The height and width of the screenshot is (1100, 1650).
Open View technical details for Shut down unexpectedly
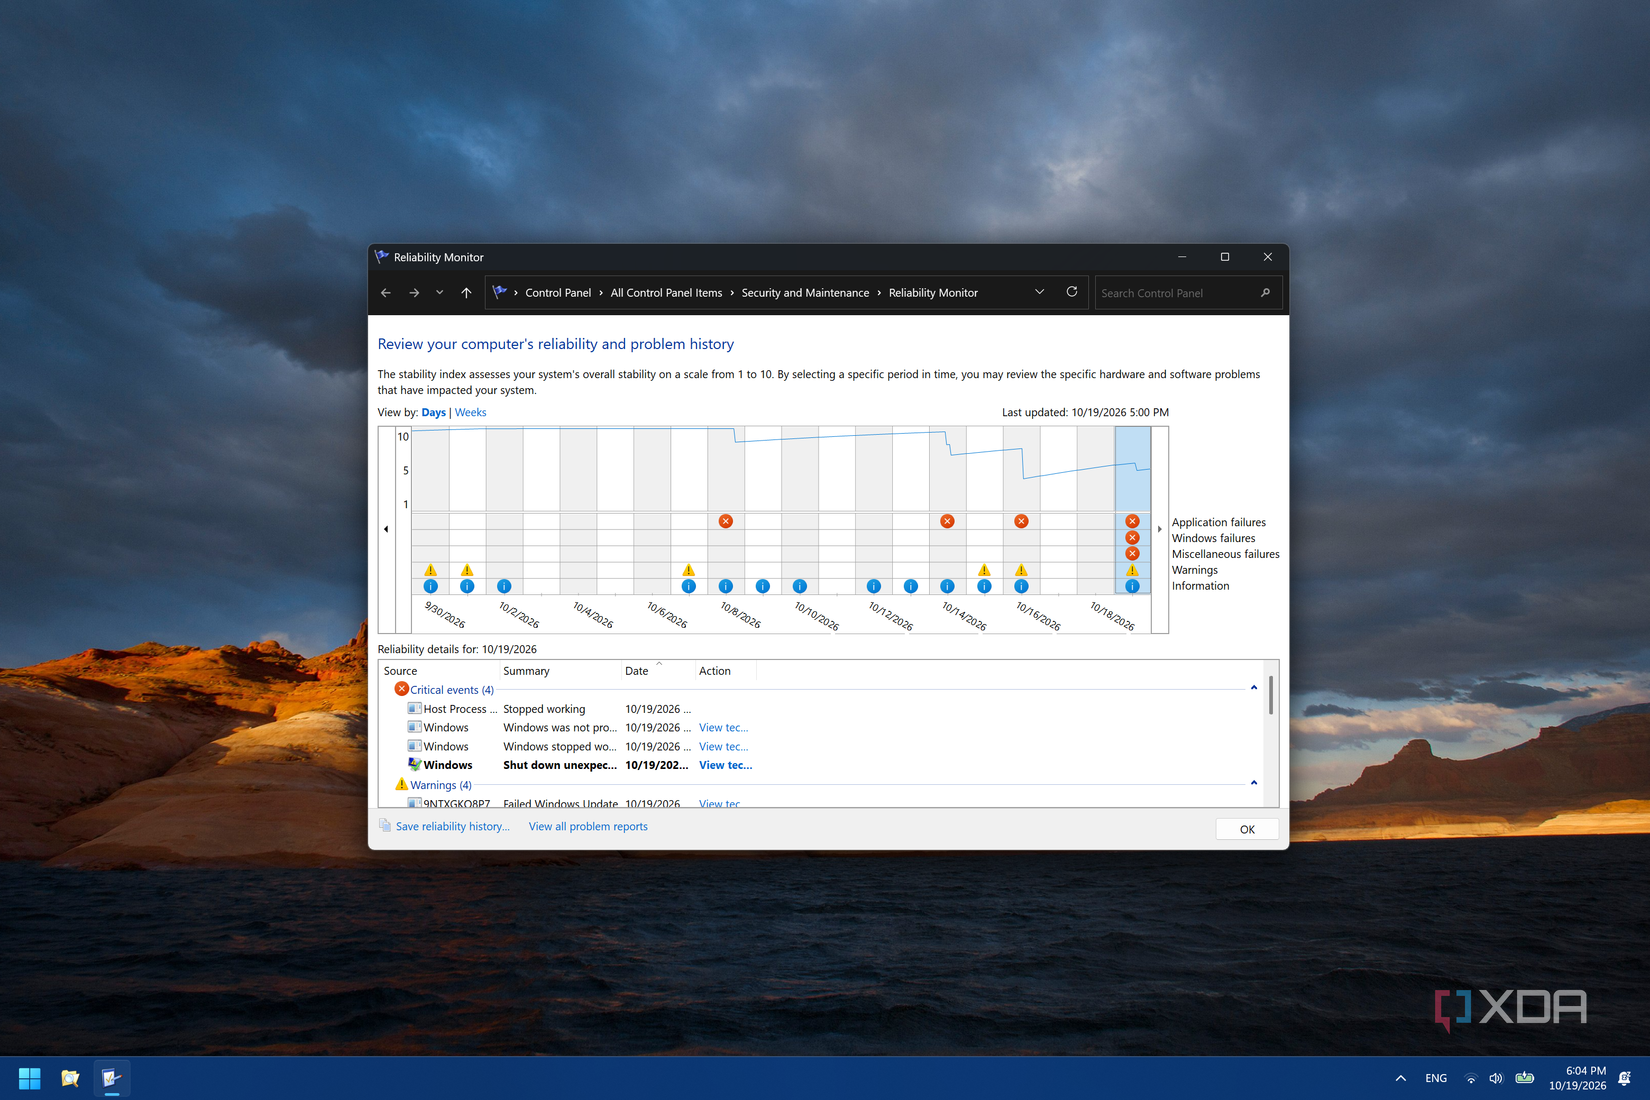(725, 765)
